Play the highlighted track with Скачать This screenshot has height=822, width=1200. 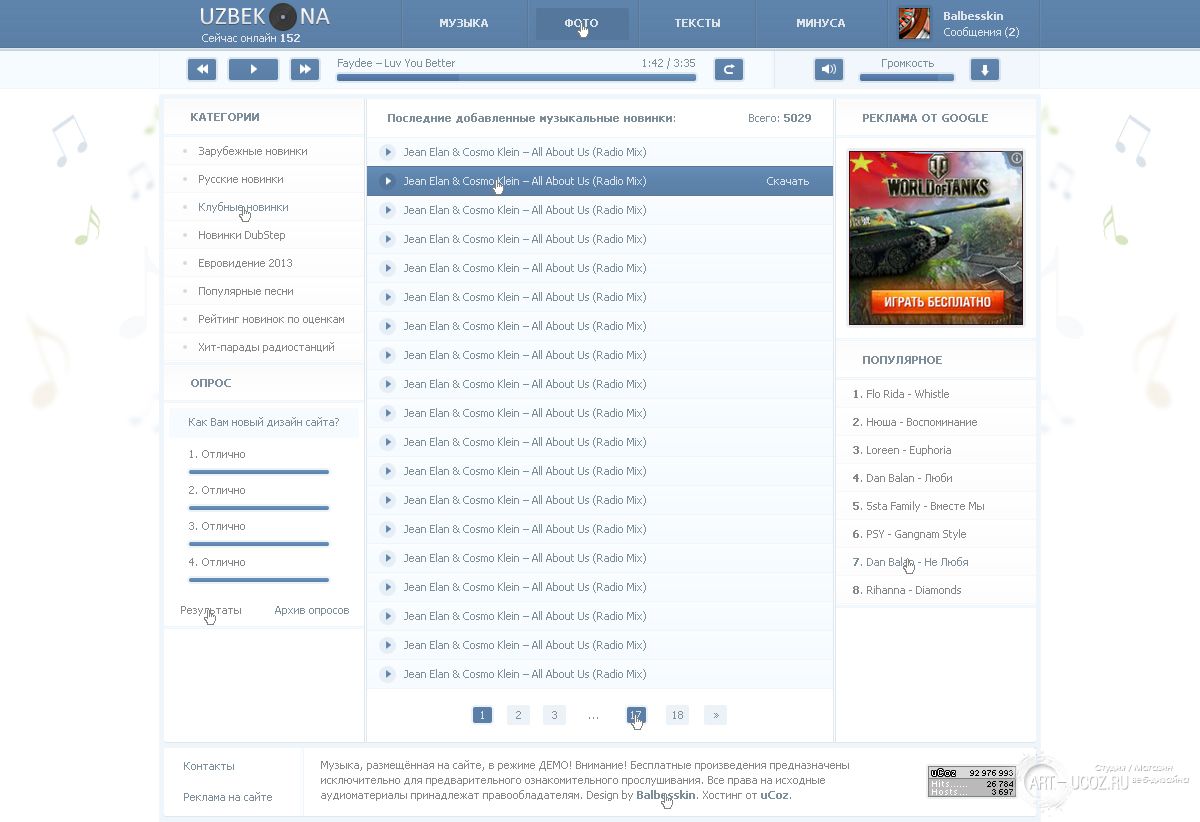388,181
